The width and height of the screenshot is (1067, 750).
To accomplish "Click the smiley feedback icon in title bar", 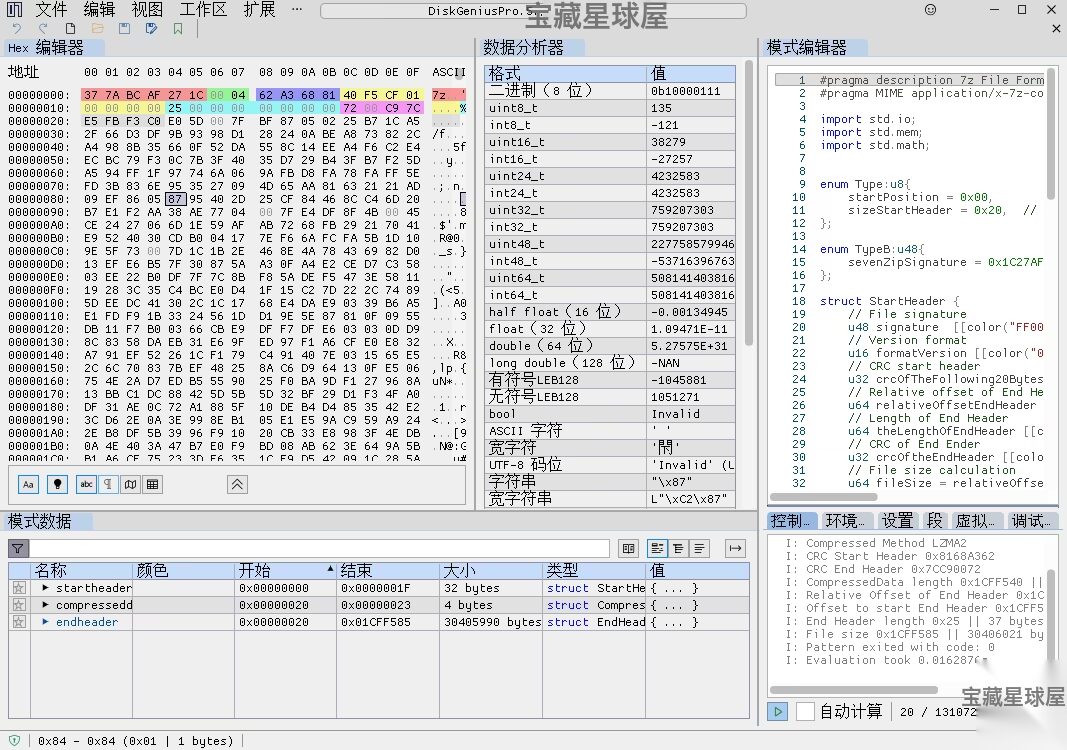I will [931, 10].
